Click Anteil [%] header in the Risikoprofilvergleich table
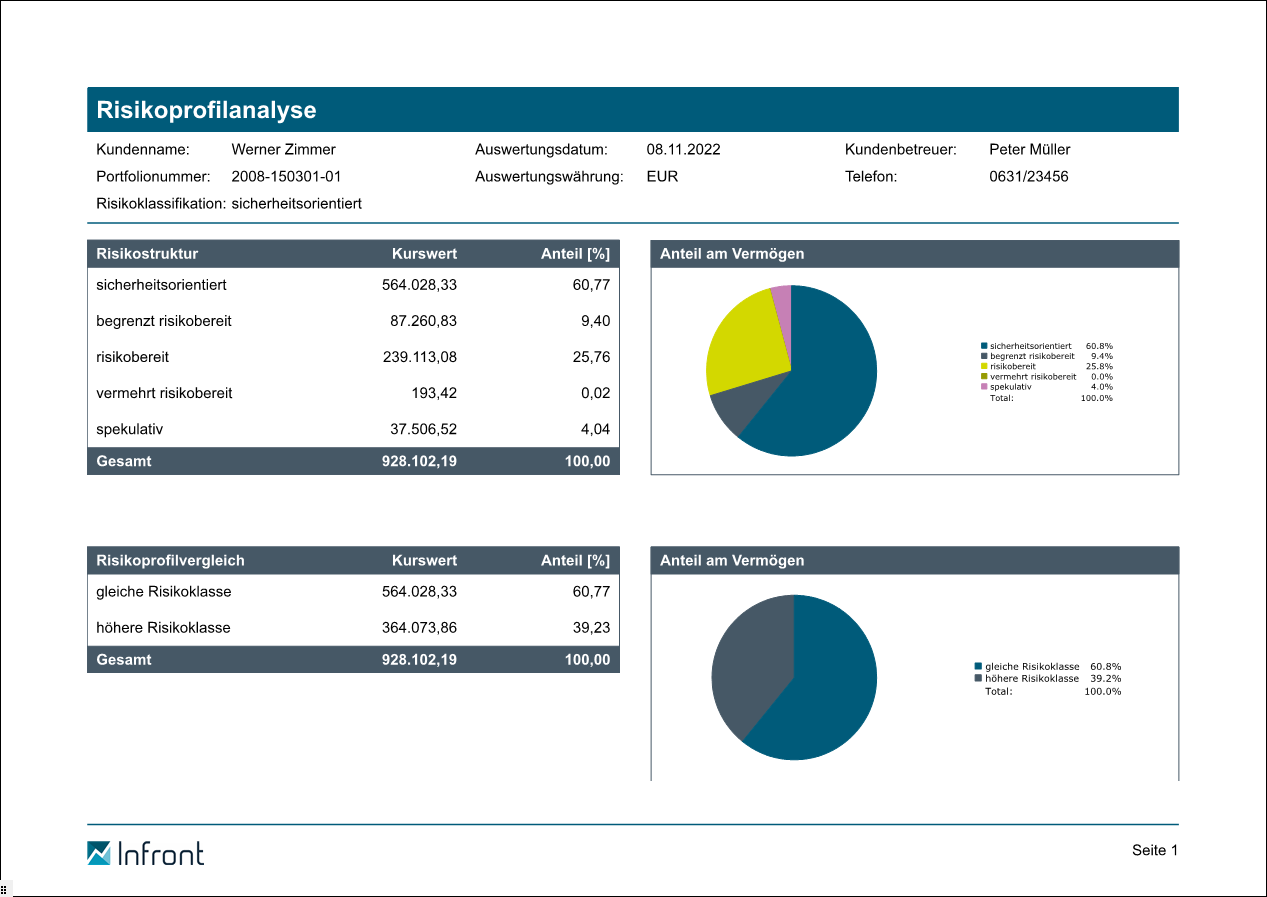 574,561
